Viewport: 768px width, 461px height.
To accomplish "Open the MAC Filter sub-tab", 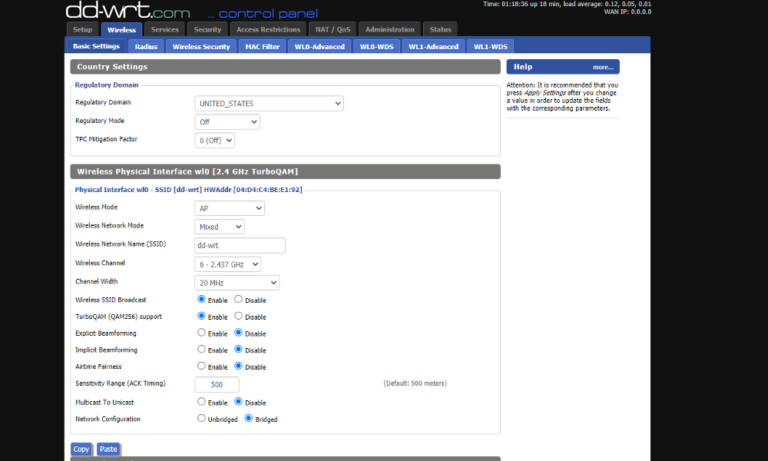I will point(263,46).
